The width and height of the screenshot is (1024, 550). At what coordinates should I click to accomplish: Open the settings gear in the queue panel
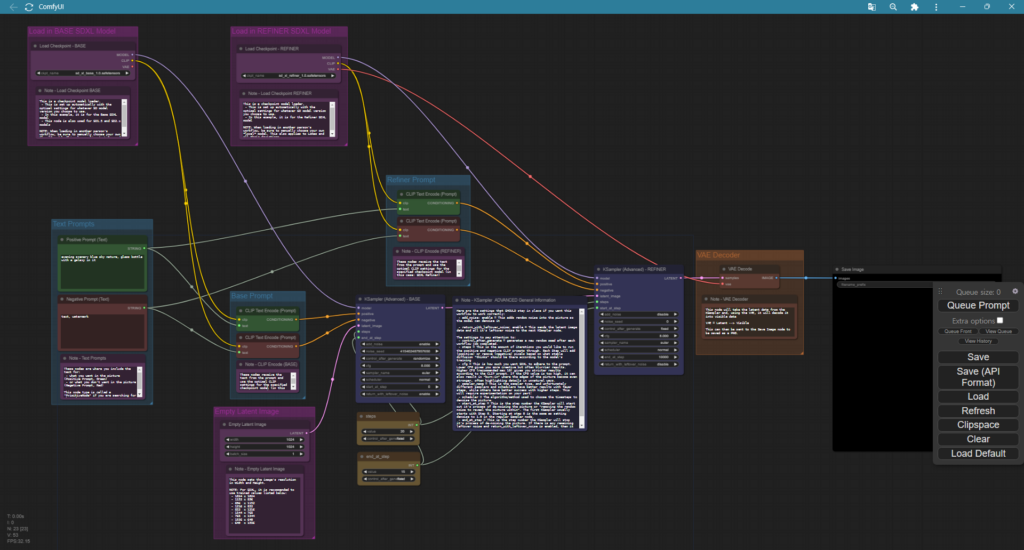(x=1015, y=291)
